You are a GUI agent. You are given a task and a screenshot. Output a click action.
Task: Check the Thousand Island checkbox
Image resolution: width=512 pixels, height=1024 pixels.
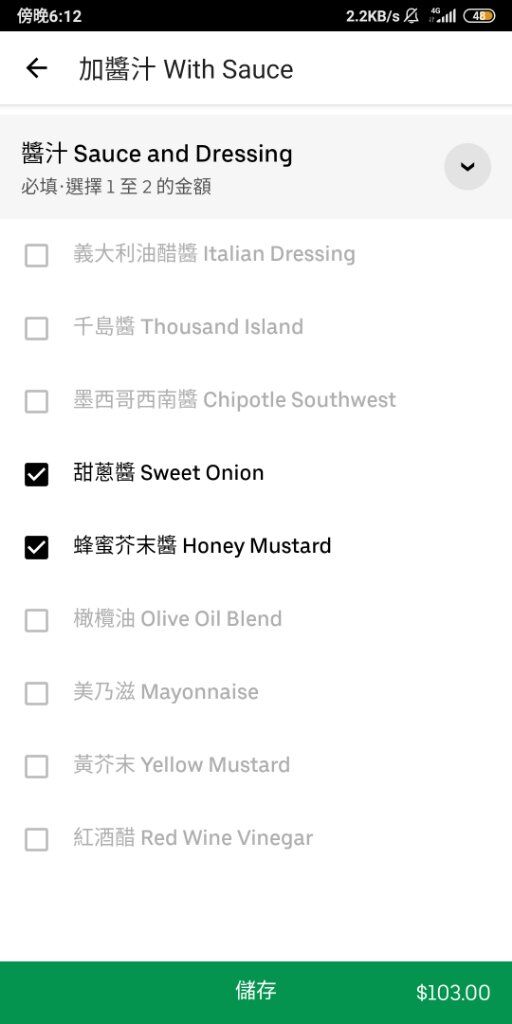pos(37,328)
